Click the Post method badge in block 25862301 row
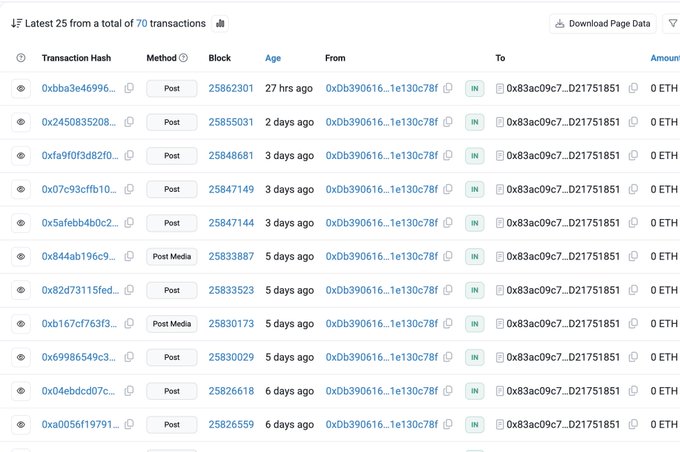Image resolution: width=680 pixels, height=452 pixels. (x=172, y=88)
